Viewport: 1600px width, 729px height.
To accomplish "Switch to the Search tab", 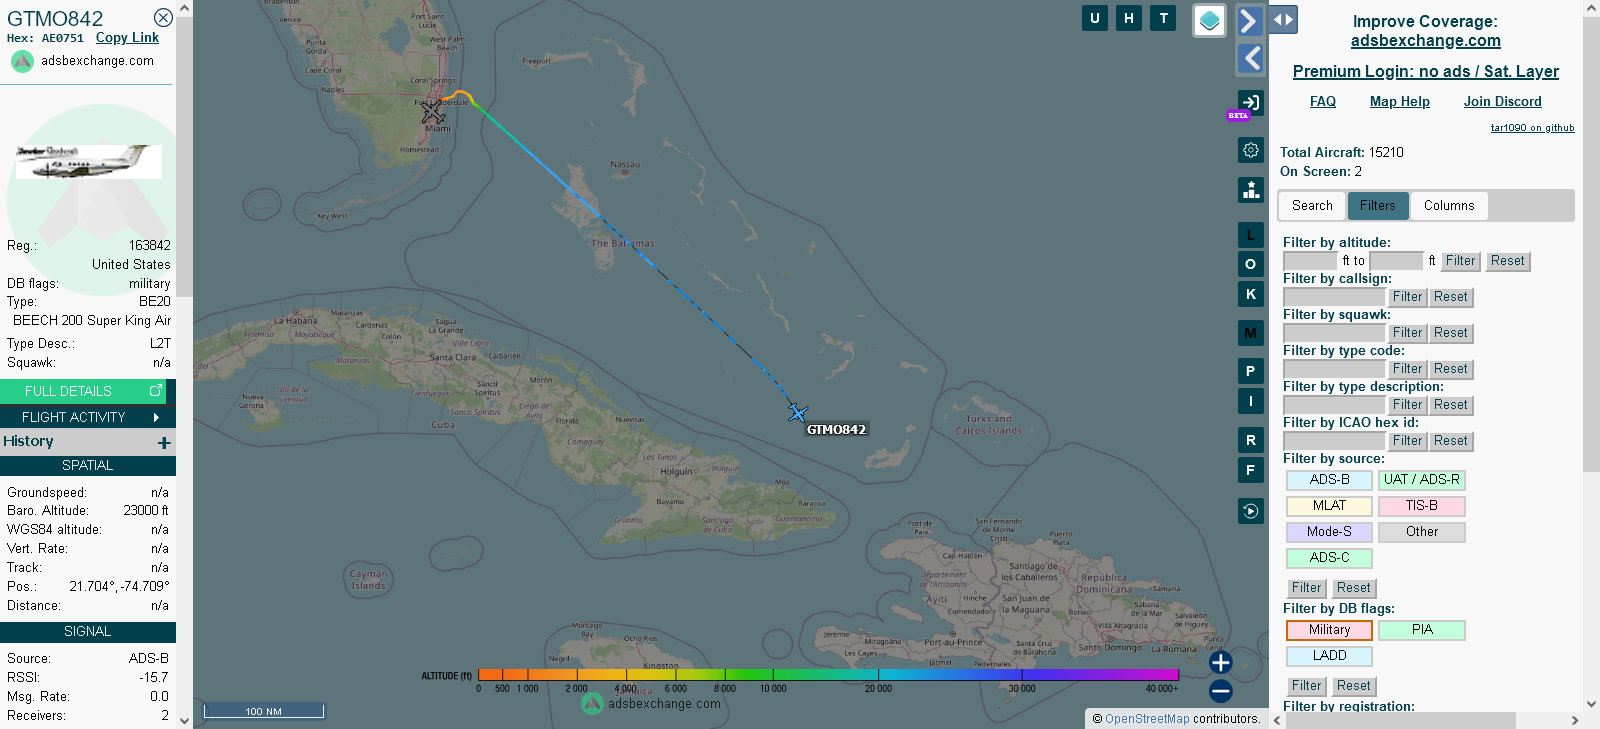I will (x=1312, y=206).
